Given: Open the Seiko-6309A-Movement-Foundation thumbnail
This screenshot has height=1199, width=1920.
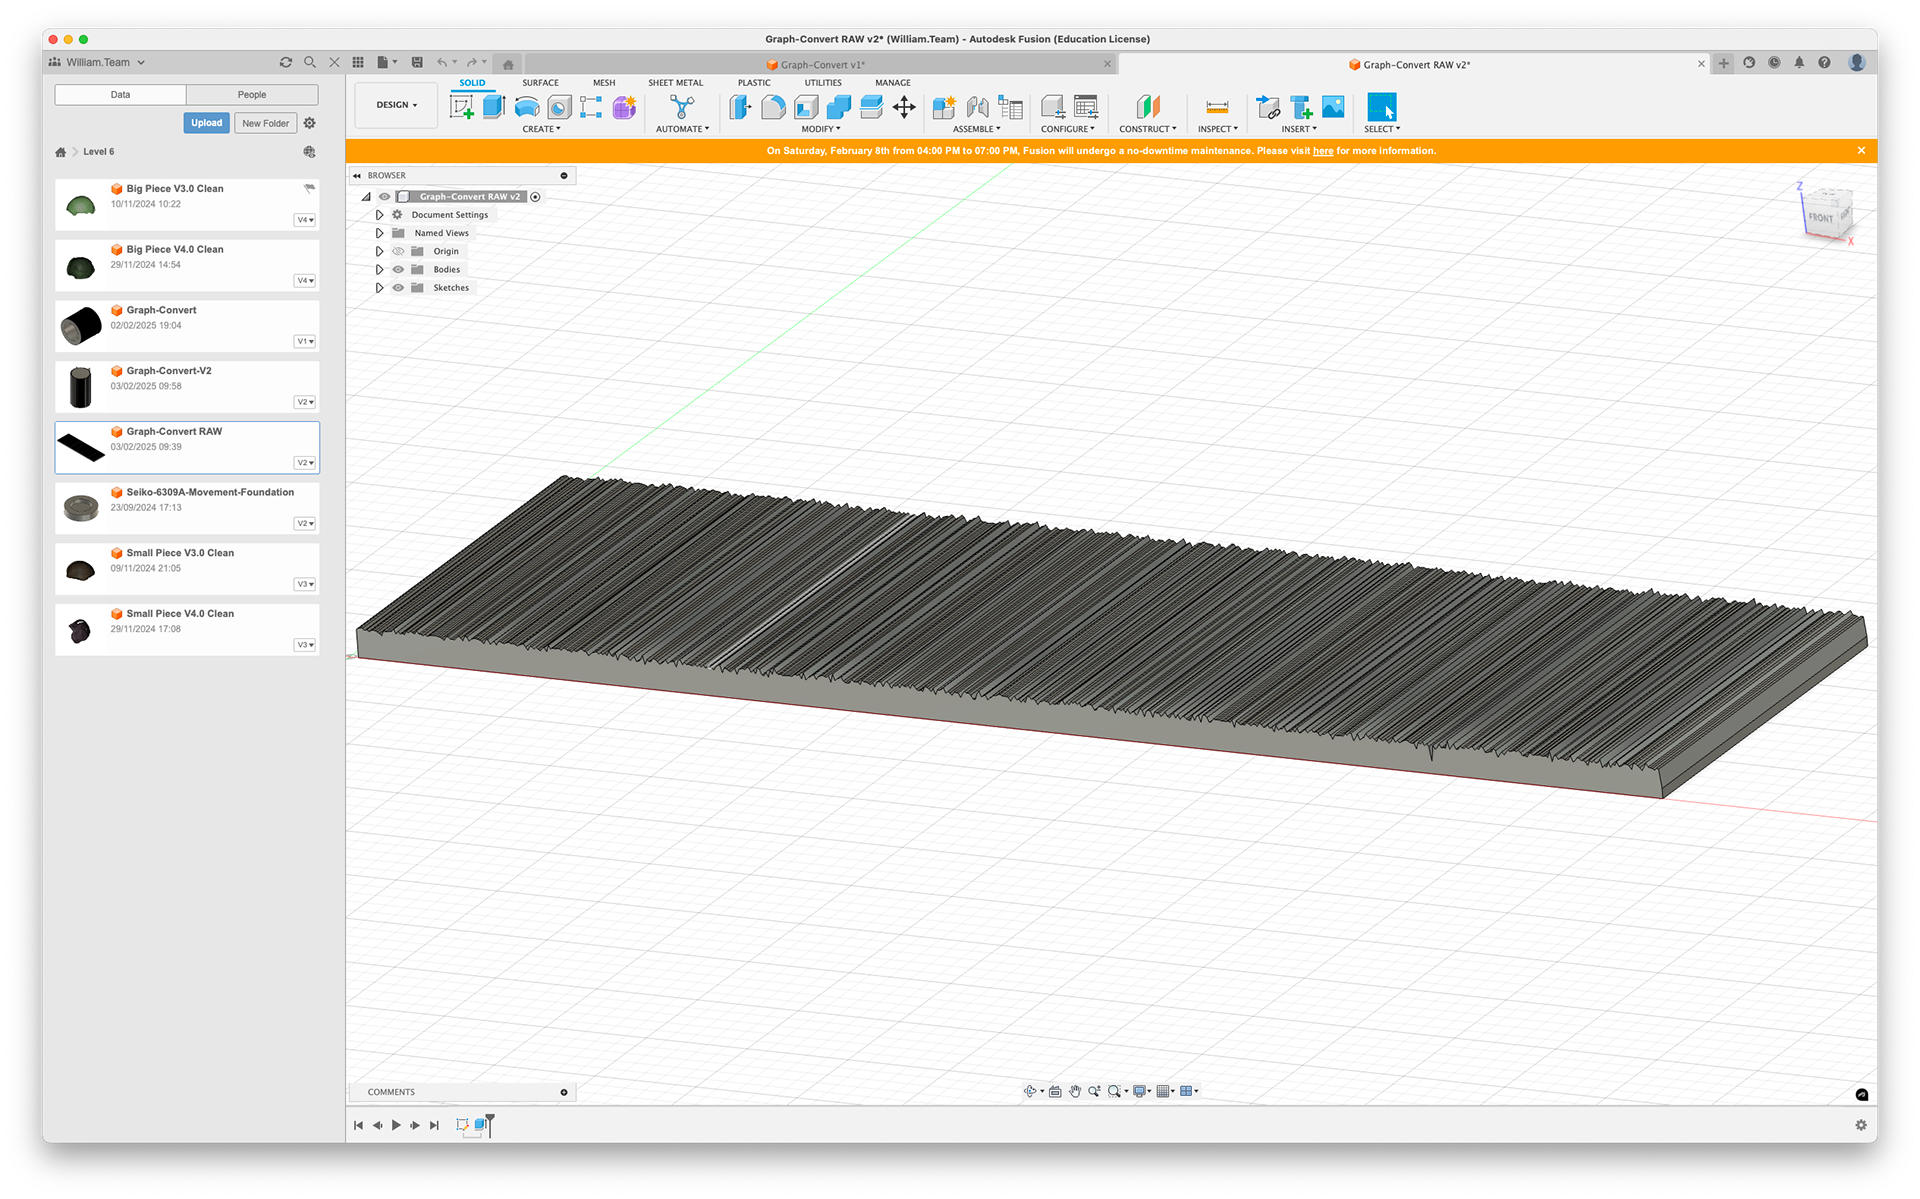Looking at the screenshot, I should point(81,507).
